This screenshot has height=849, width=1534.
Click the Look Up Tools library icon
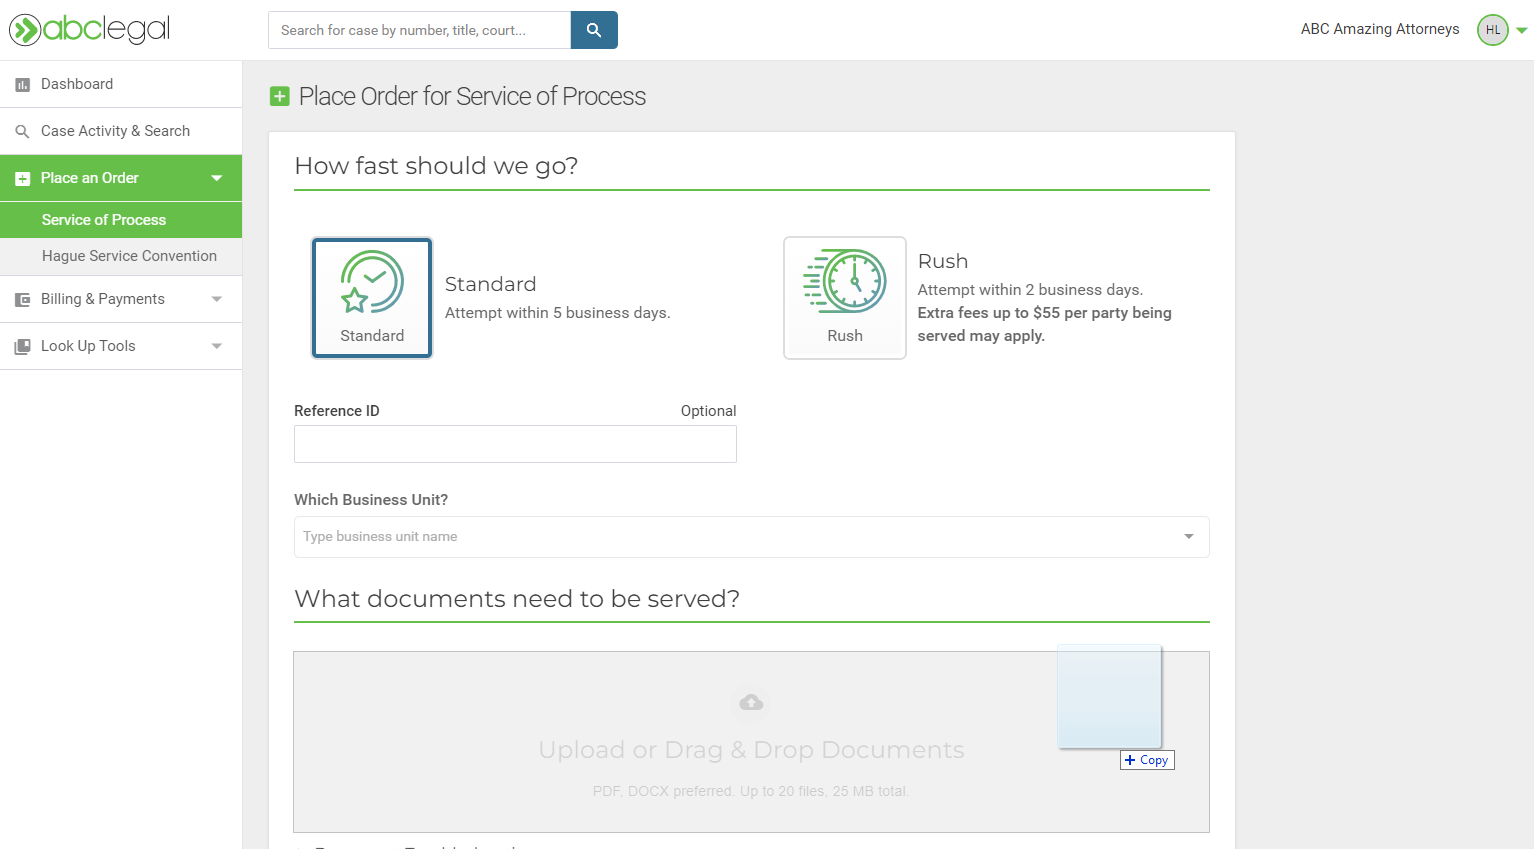pos(22,347)
